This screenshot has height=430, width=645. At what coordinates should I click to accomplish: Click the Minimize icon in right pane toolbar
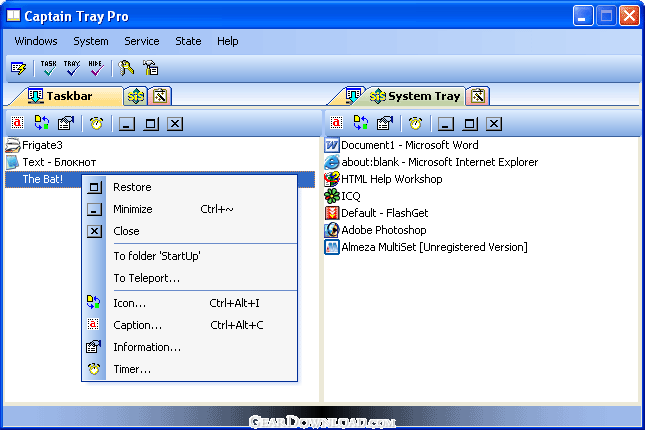(x=446, y=124)
